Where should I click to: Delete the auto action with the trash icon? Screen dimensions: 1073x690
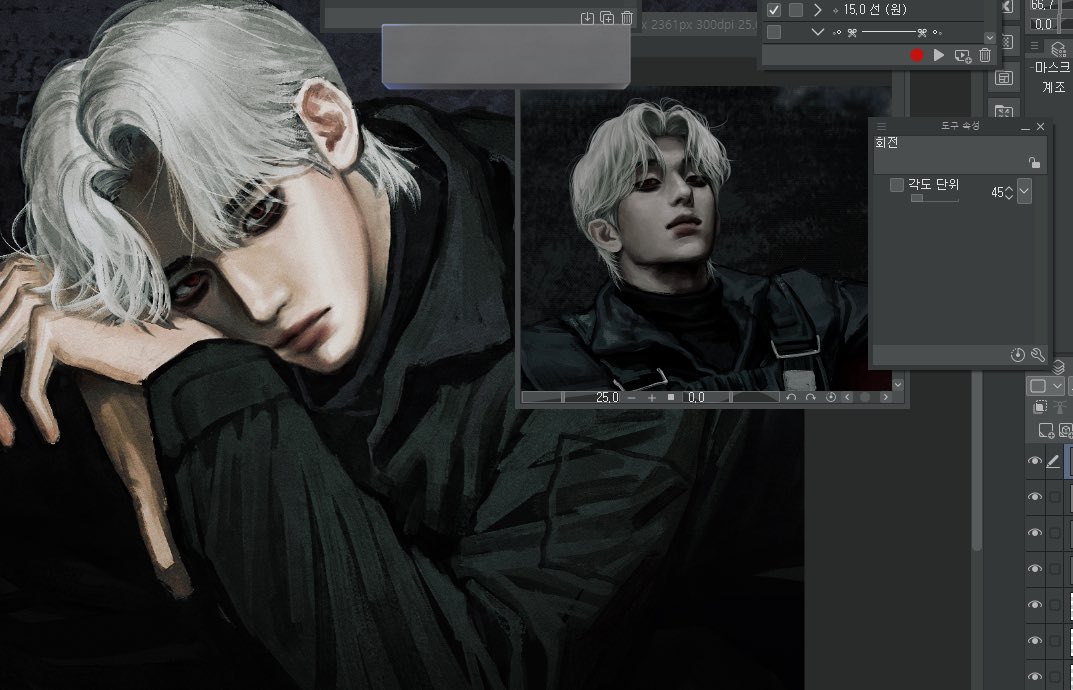[x=985, y=55]
